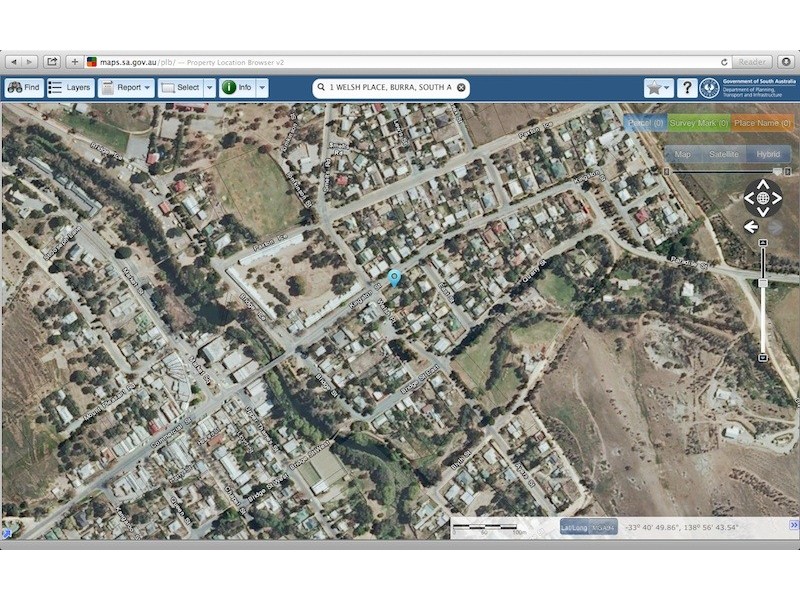The width and height of the screenshot is (800, 600).
Task: Click the globe at the compass center
Action: click(764, 200)
